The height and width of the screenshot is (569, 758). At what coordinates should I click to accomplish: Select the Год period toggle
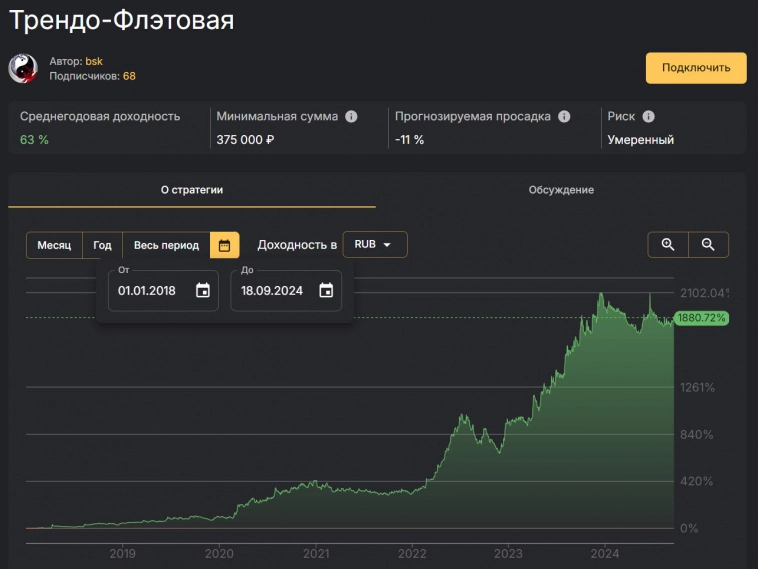(x=103, y=245)
